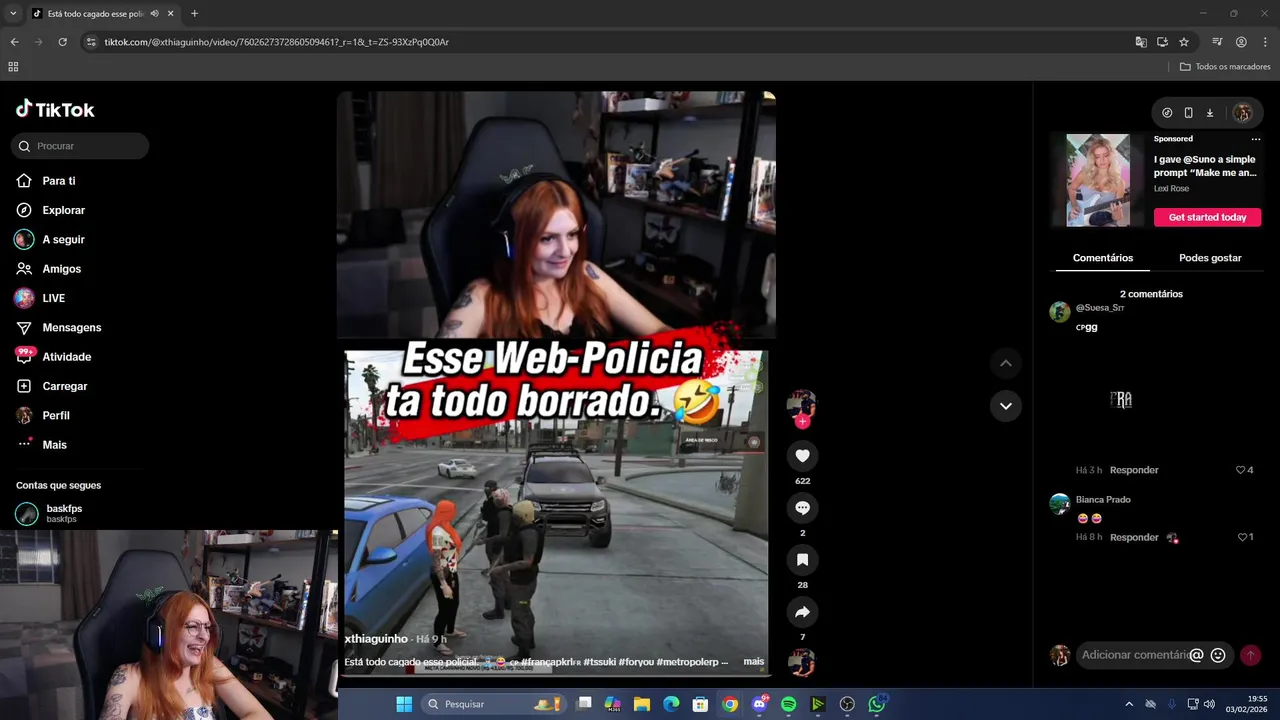Open the apps grid in bookmarks bar

pos(13,67)
